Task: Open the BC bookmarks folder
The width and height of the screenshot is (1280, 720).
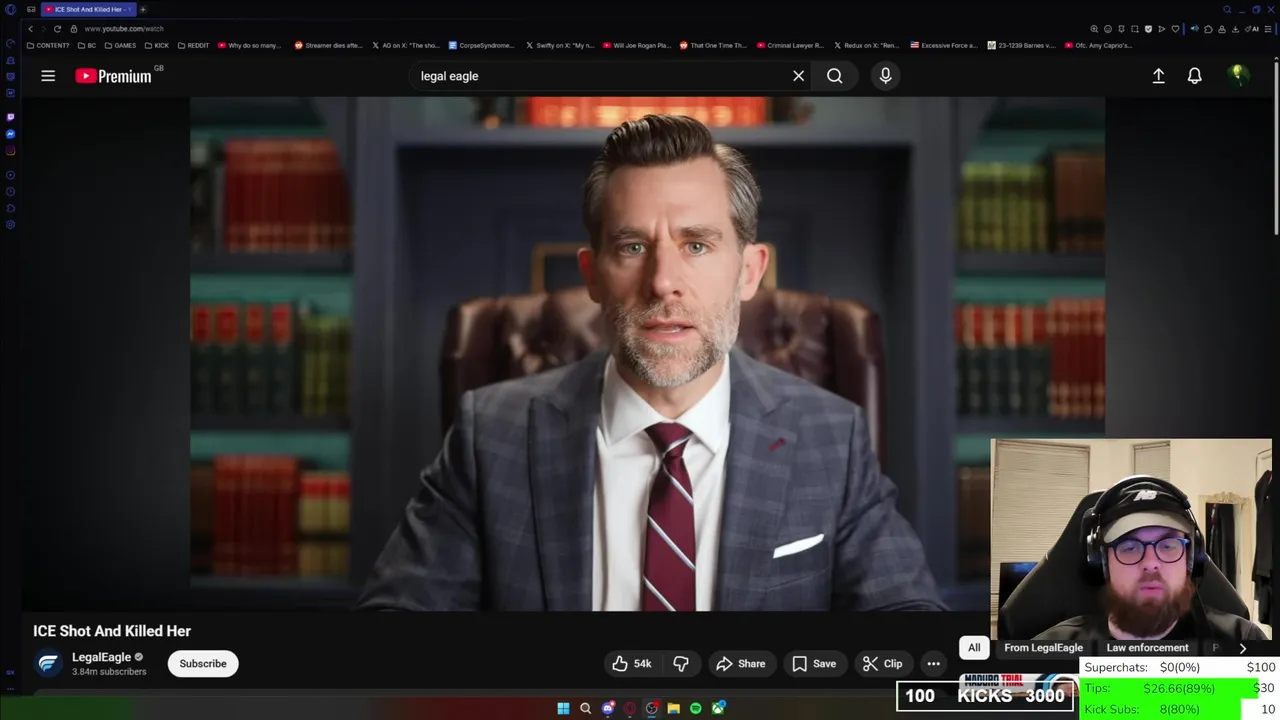Action: pos(87,45)
